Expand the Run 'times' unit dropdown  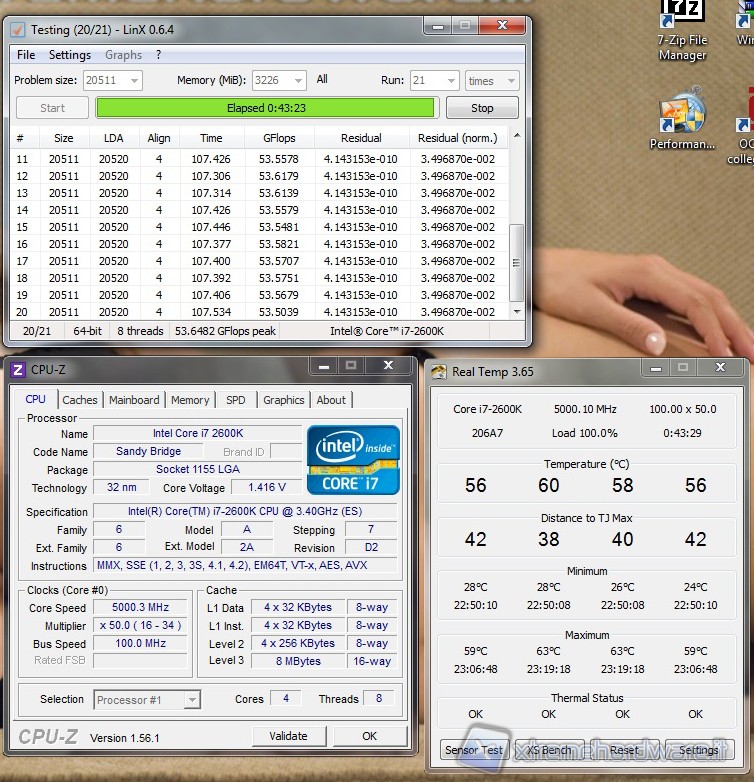pos(510,81)
